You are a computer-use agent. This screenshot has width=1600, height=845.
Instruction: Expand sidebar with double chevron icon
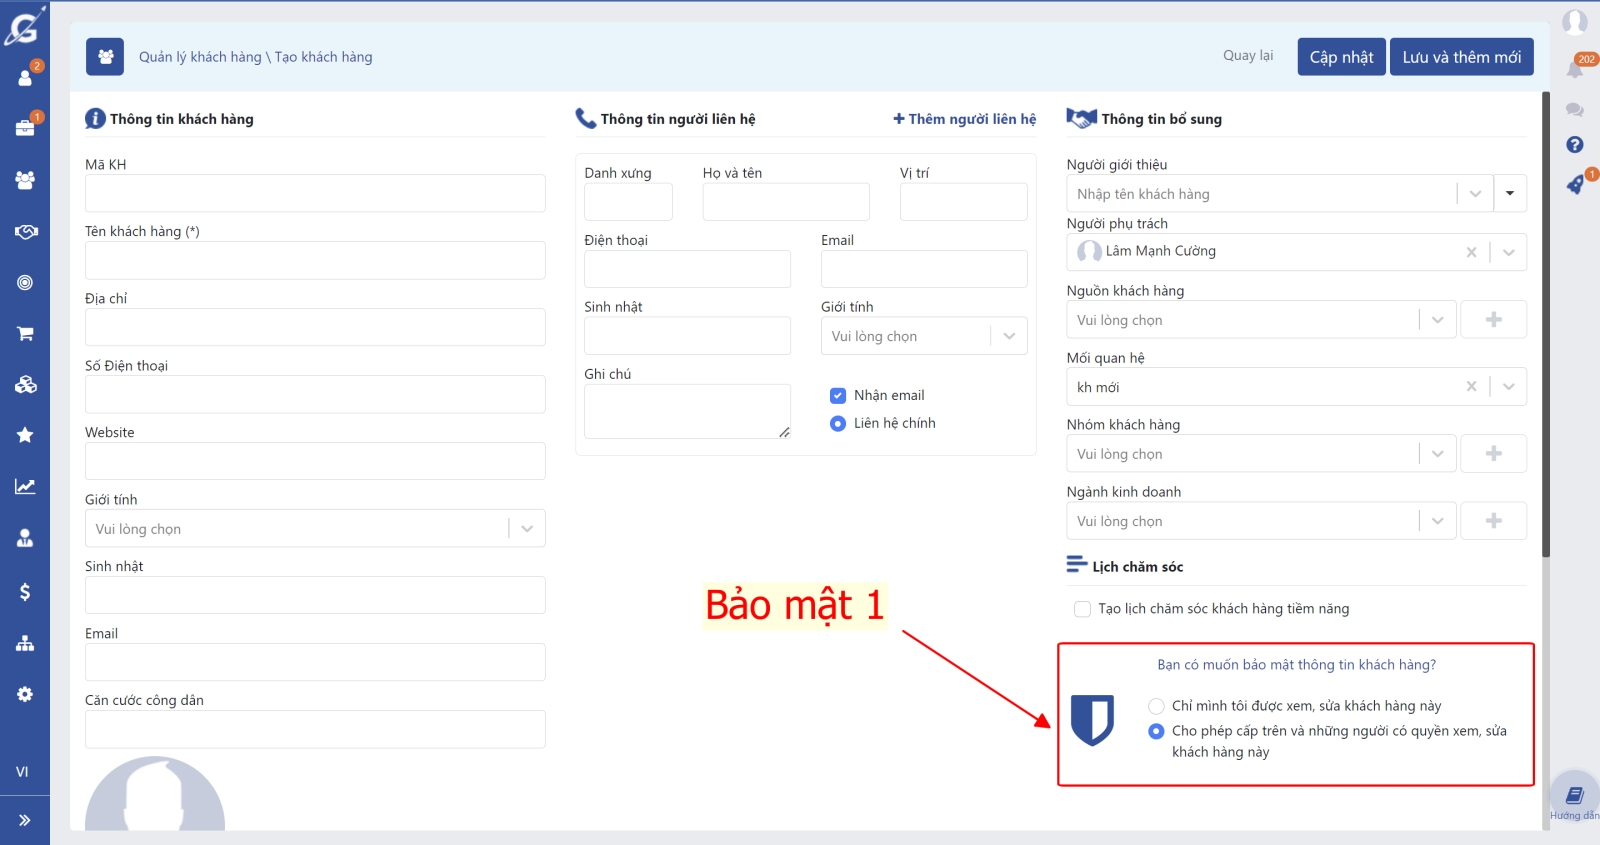pyautogui.click(x=25, y=820)
